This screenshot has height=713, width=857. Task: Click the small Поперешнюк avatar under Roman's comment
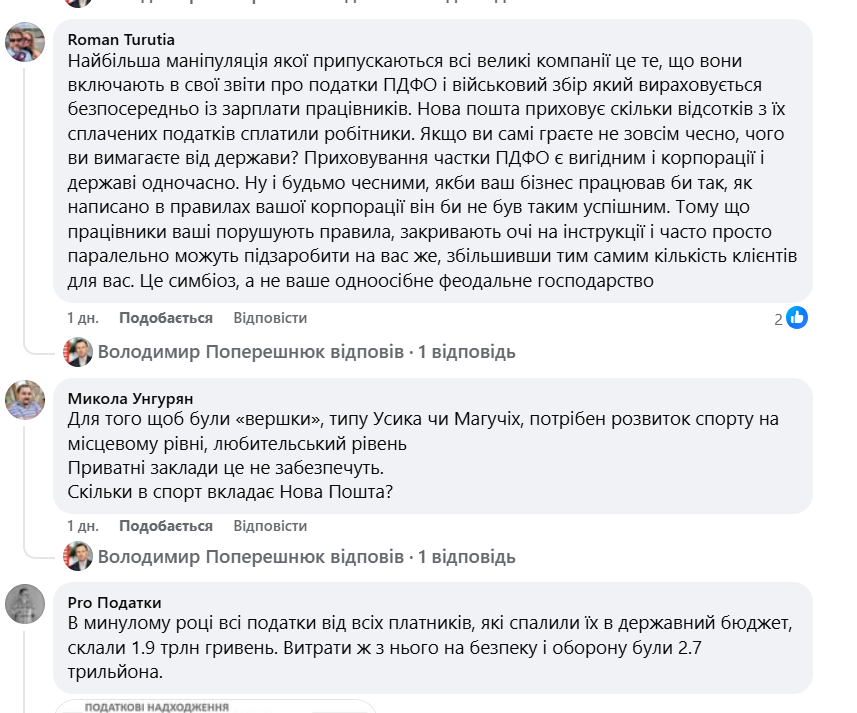click(78, 352)
